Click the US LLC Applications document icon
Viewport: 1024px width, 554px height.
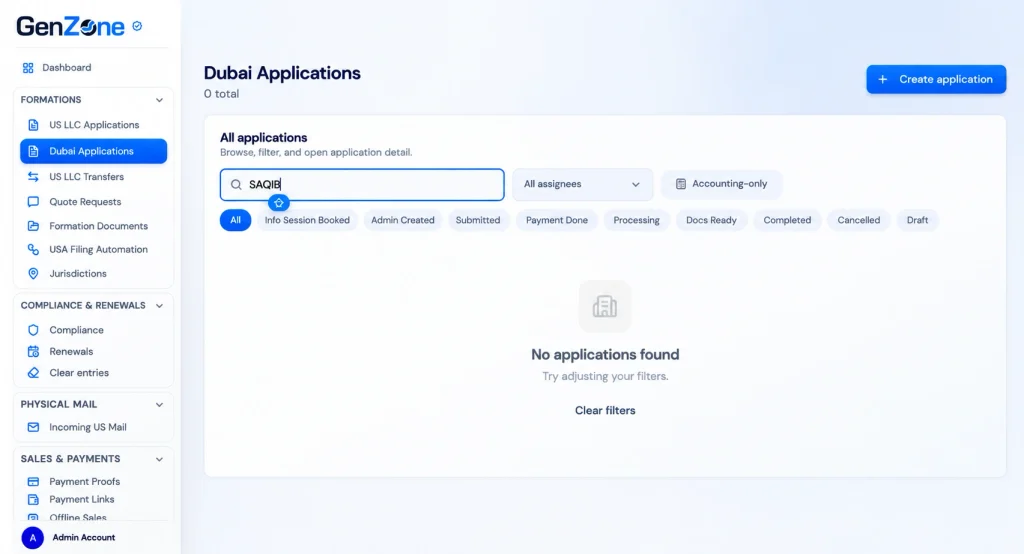33,125
